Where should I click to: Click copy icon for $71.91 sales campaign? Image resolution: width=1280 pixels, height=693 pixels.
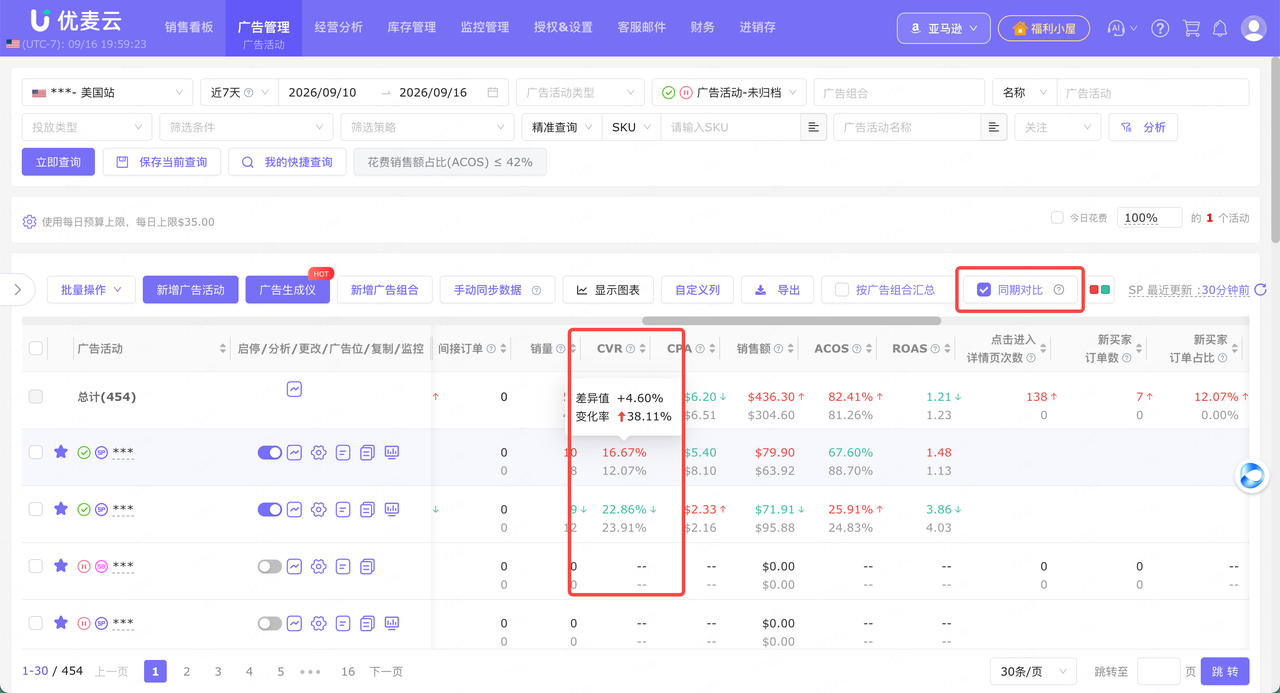tap(367, 509)
